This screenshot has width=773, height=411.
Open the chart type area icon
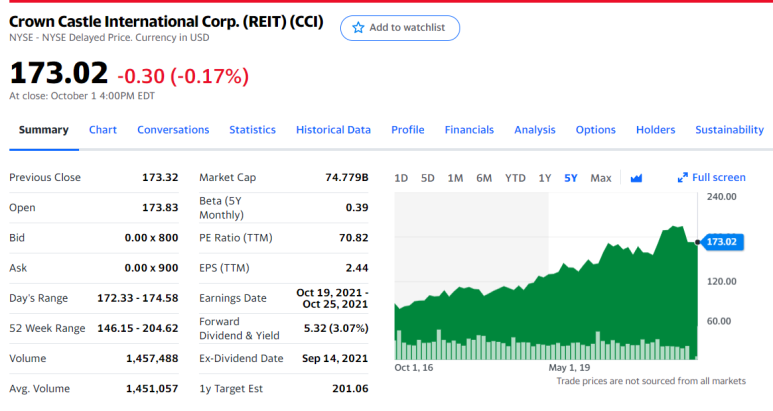(636, 178)
